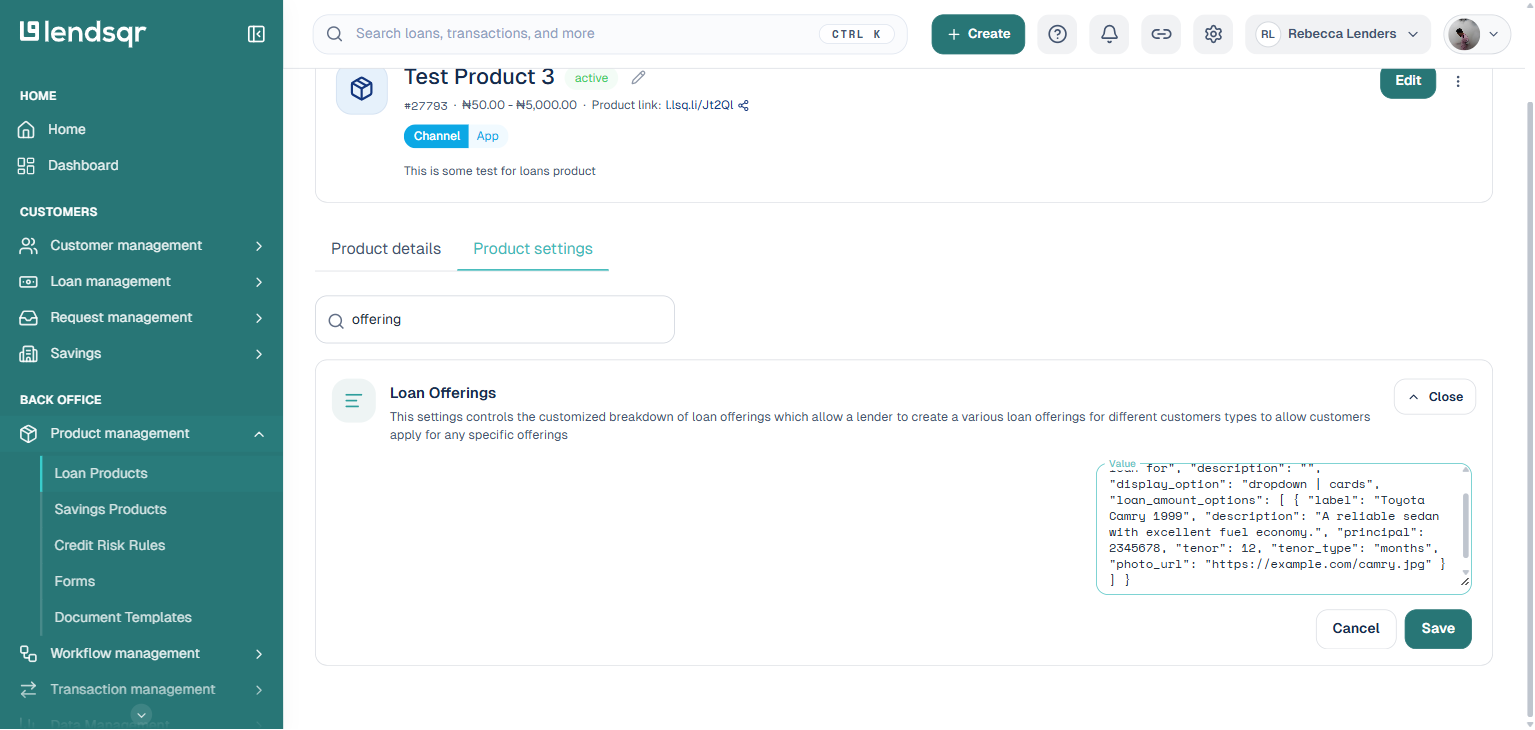This screenshot has width=1535, height=730.
Task: Select Savings Products submenu item
Action: pyautogui.click(x=110, y=509)
